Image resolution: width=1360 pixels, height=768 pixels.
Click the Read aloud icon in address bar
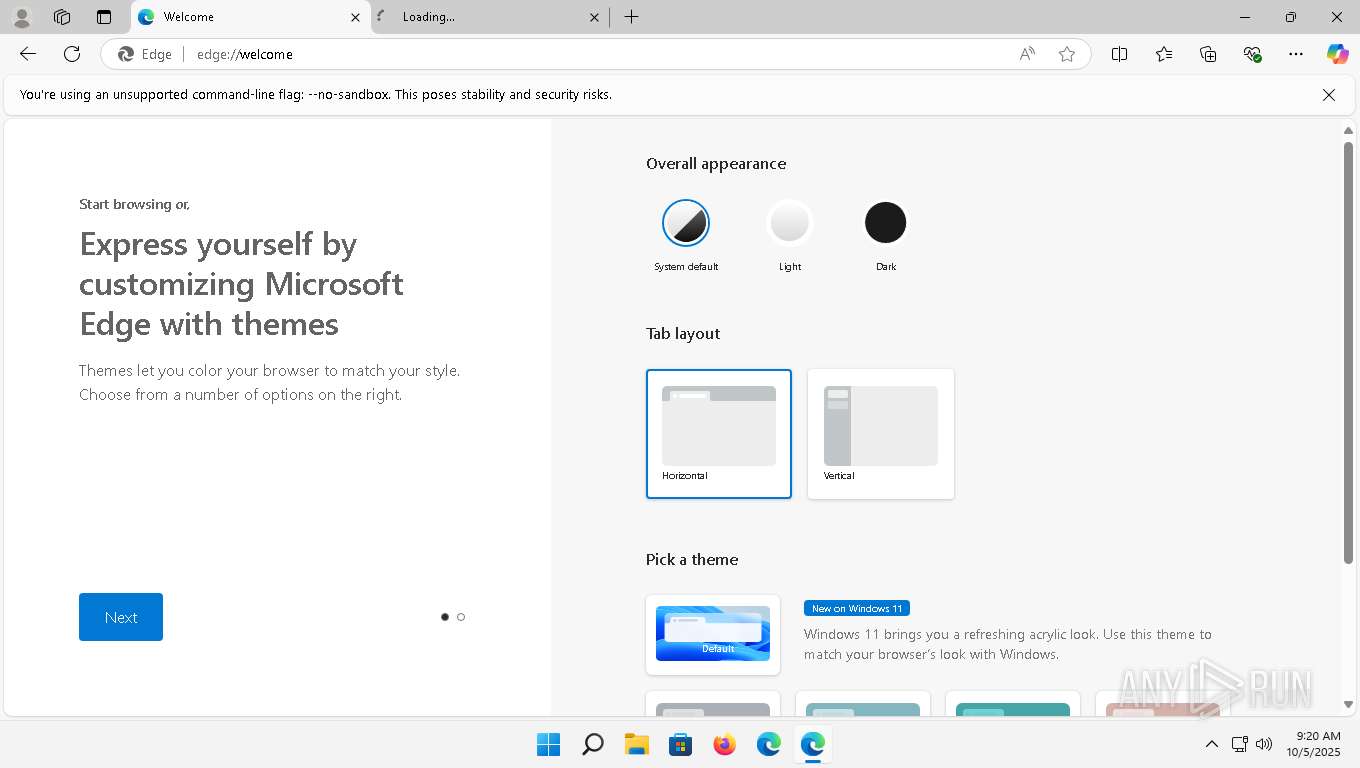pos(1027,54)
